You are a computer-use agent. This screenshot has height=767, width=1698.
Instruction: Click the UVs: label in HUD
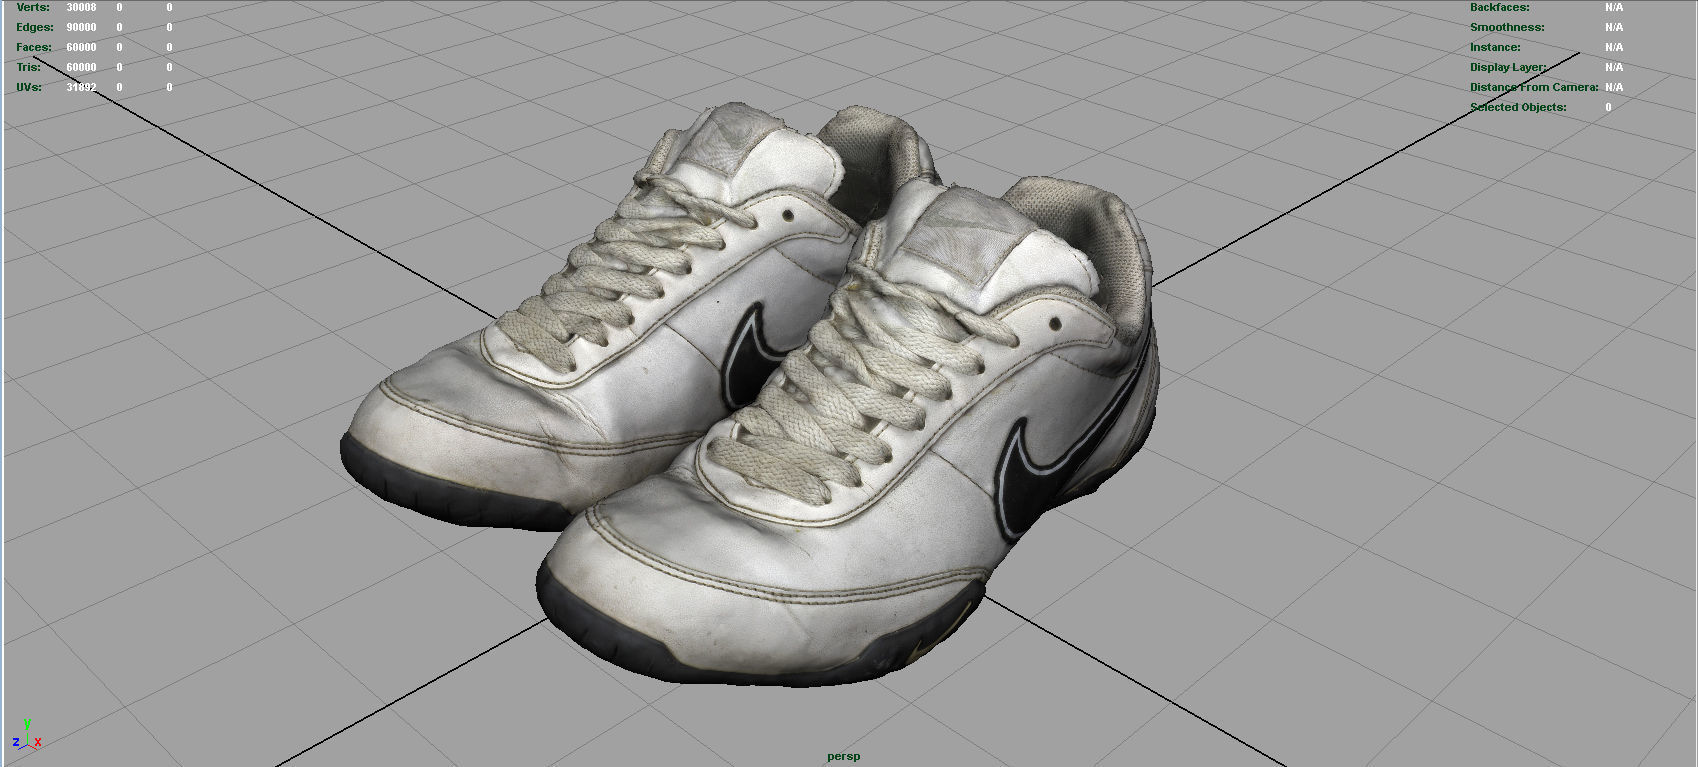(x=29, y=87)
